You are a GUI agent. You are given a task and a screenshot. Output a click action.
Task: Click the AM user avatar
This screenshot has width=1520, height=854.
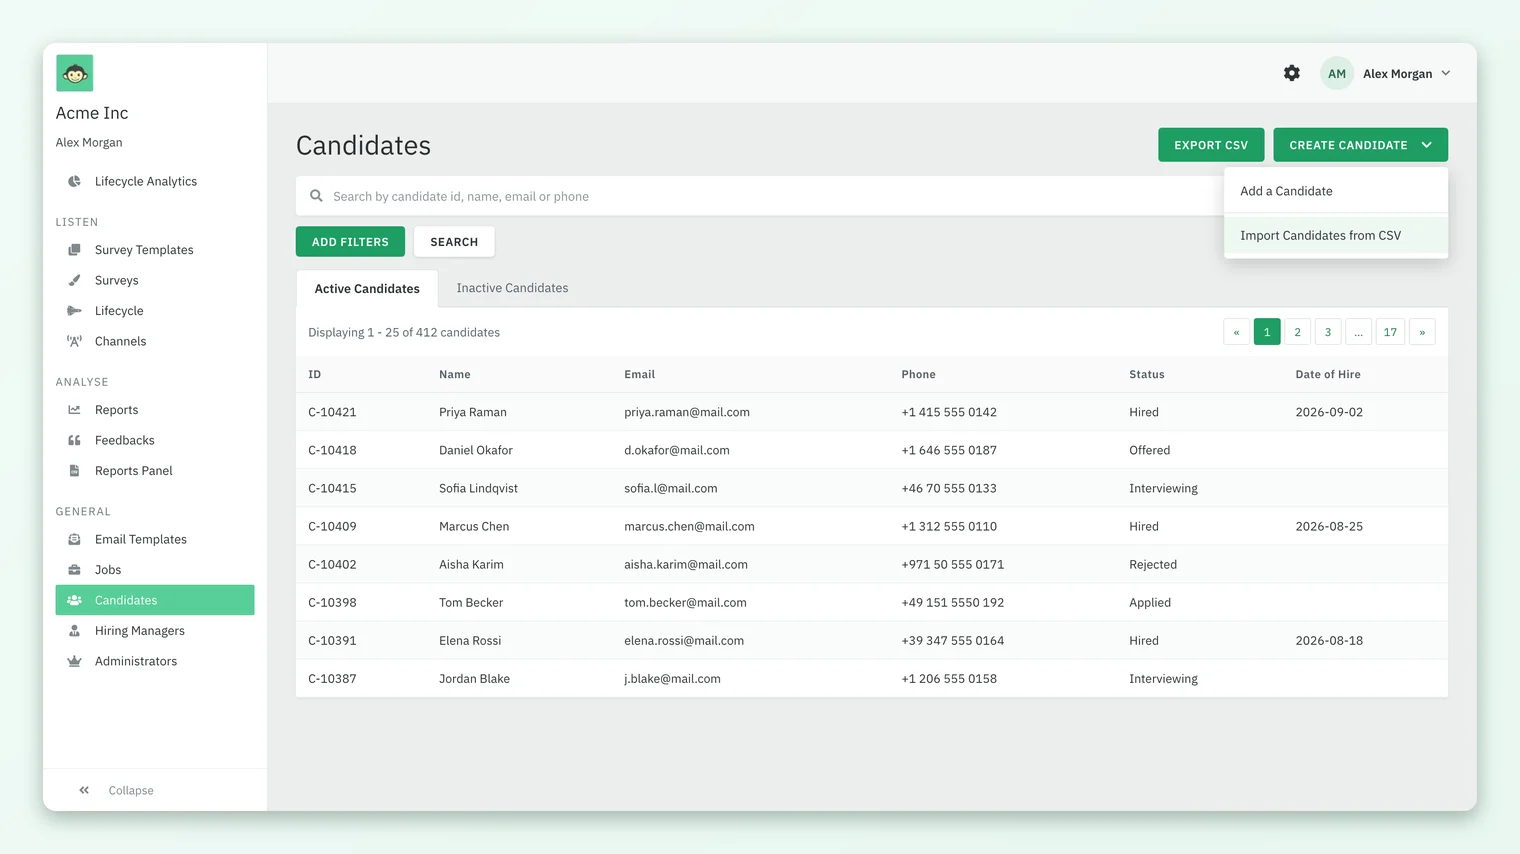tap(1337, 73)
